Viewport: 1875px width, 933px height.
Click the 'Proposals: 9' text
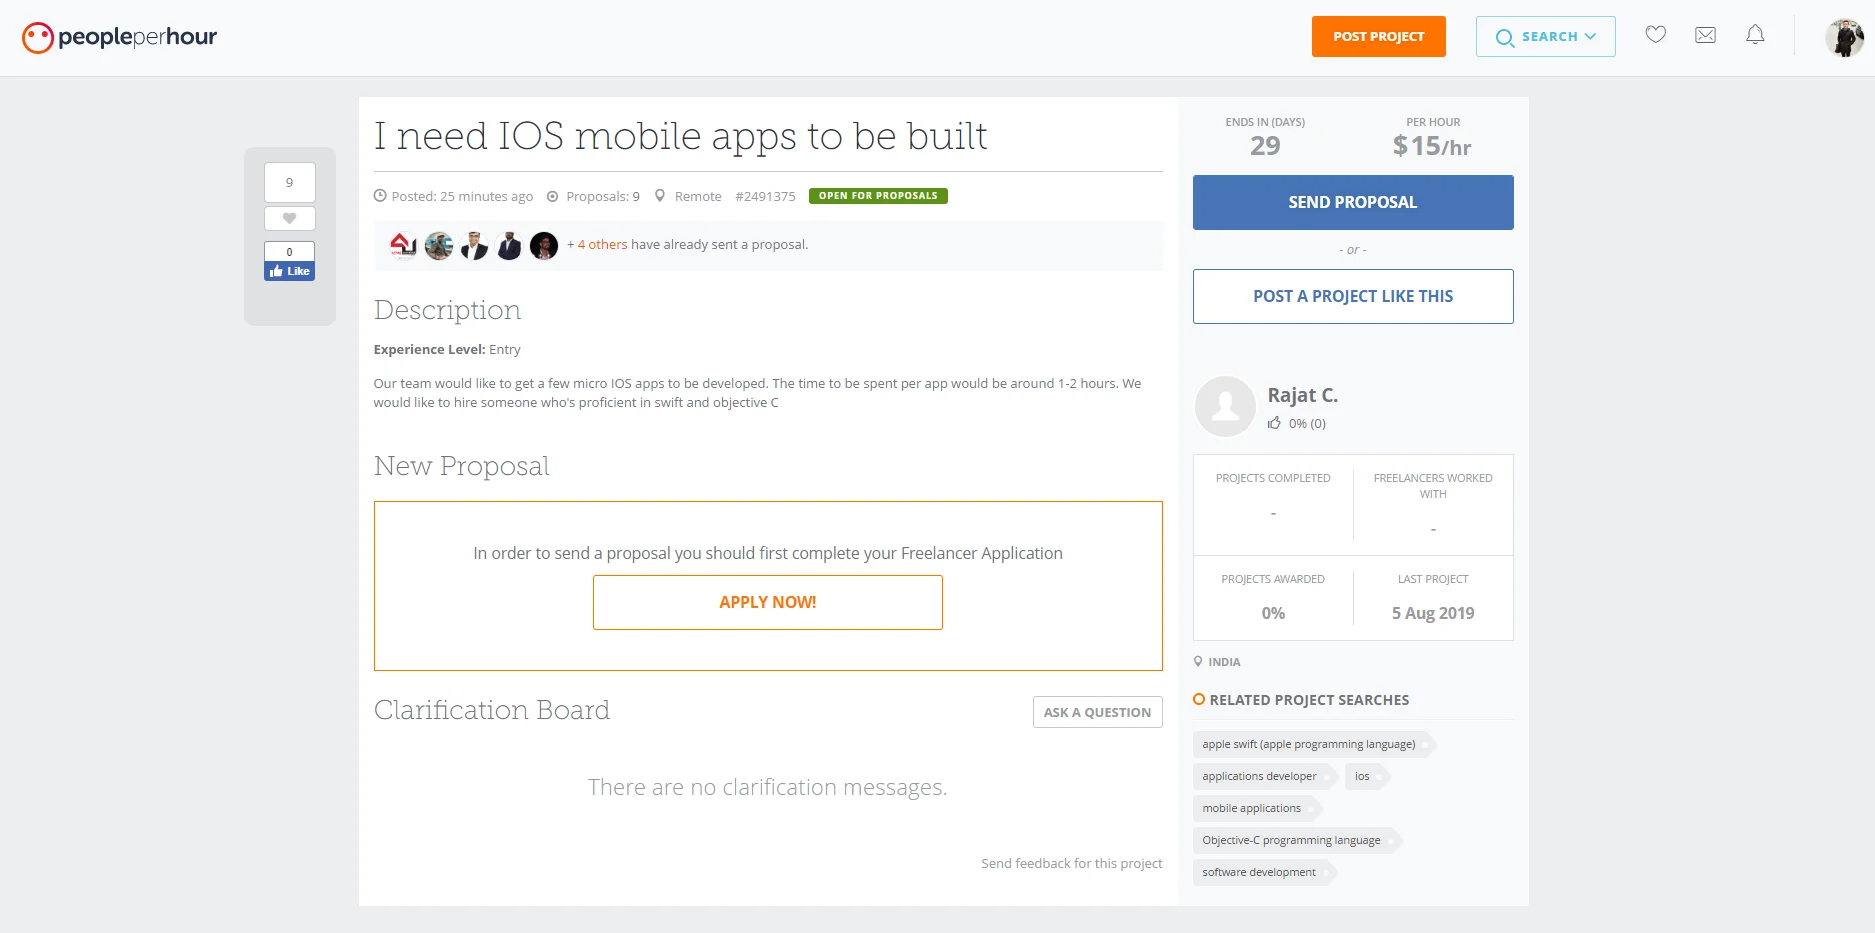603,196
